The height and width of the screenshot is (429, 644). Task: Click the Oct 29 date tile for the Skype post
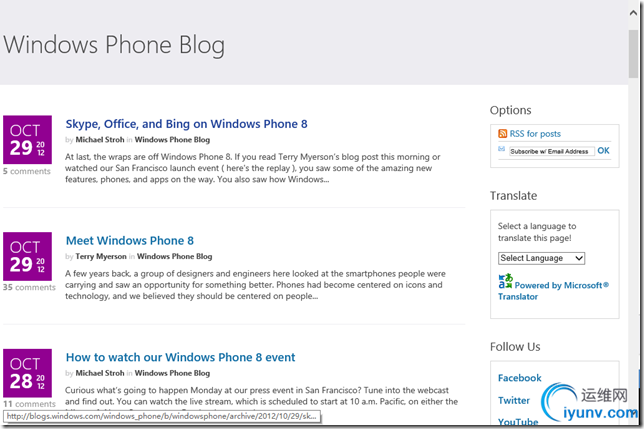28,140
